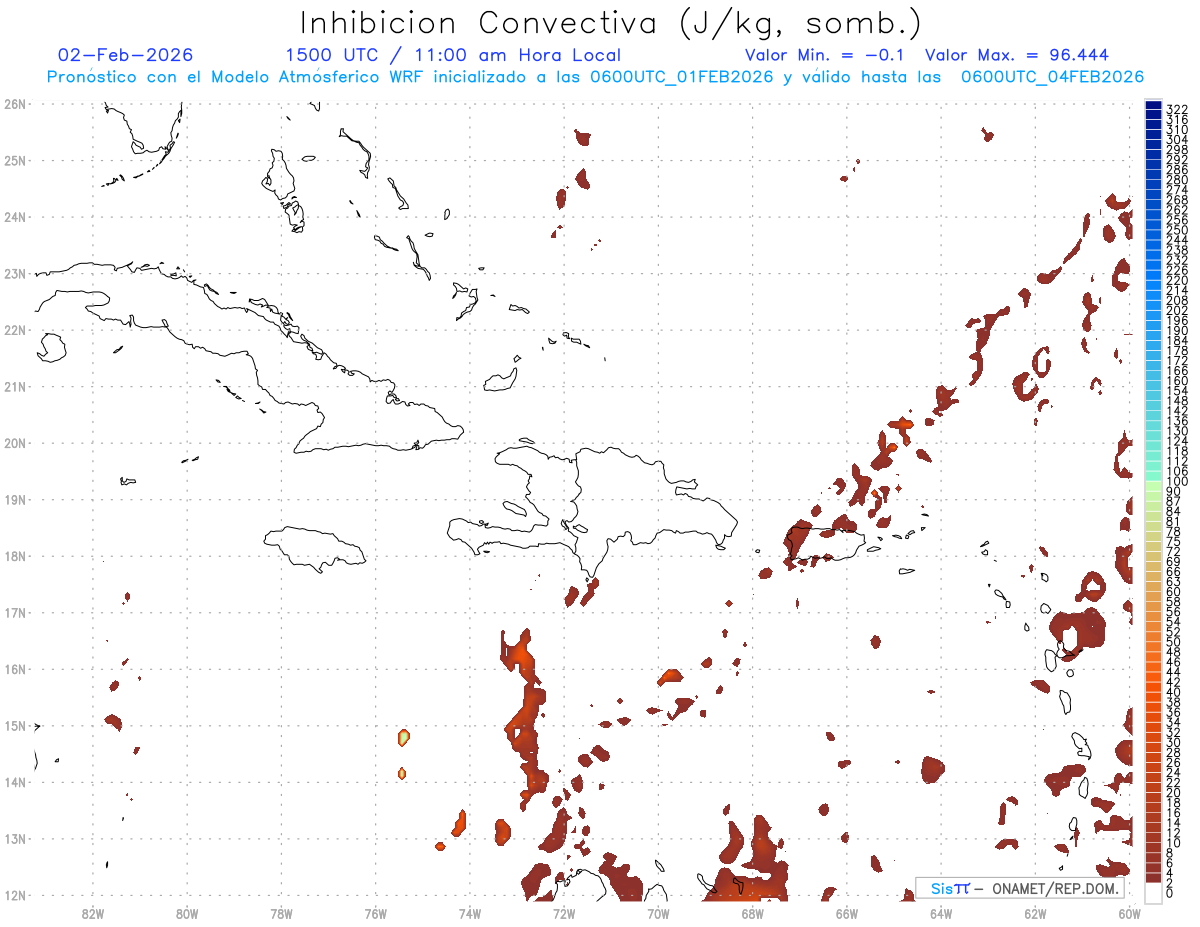Viewport: 1200px width, 927px height.
Task: Click the 19N latitude label
Action: [14, 499]
